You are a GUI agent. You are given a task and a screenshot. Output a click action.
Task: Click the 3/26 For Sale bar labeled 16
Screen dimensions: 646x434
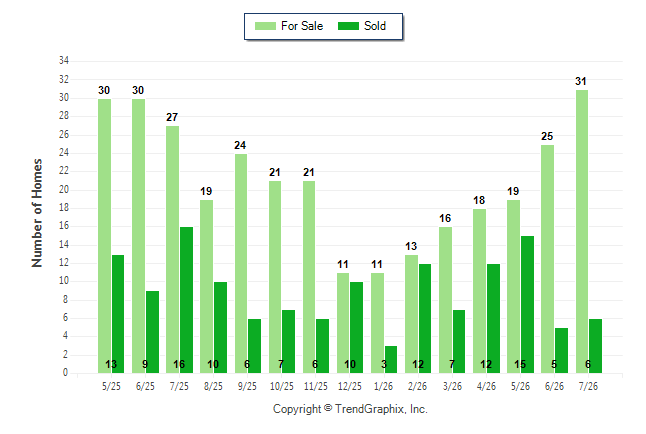click(445, 300)
